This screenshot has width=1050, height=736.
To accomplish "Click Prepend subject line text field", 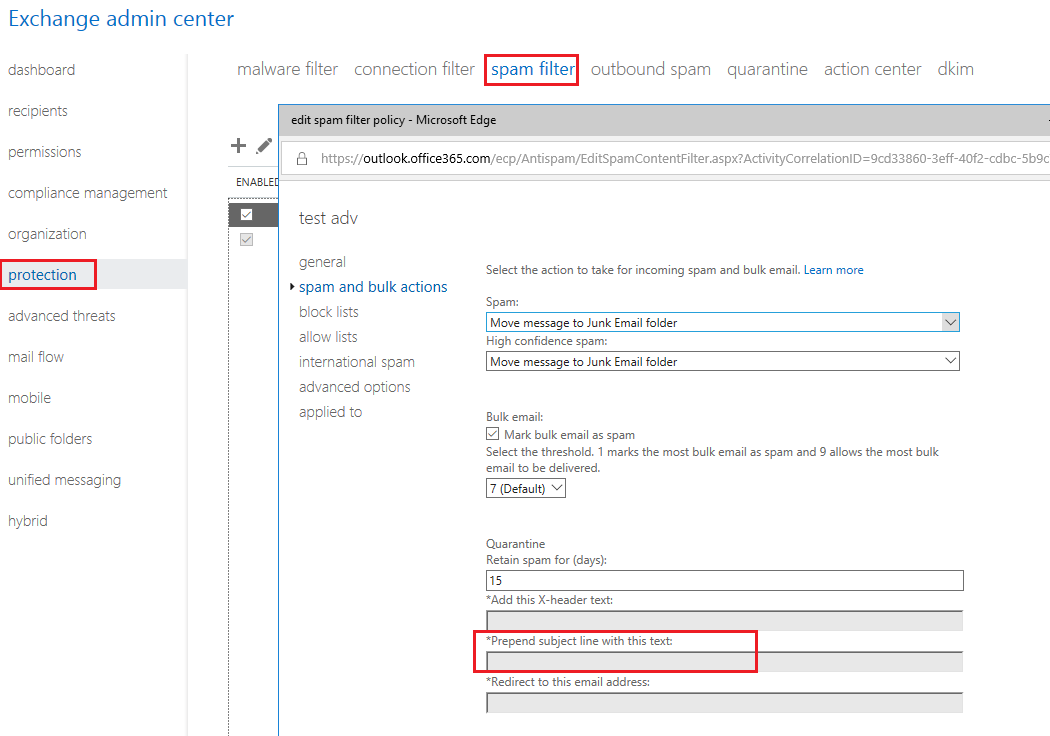I will pyautogui.click(x=725, y=662).
